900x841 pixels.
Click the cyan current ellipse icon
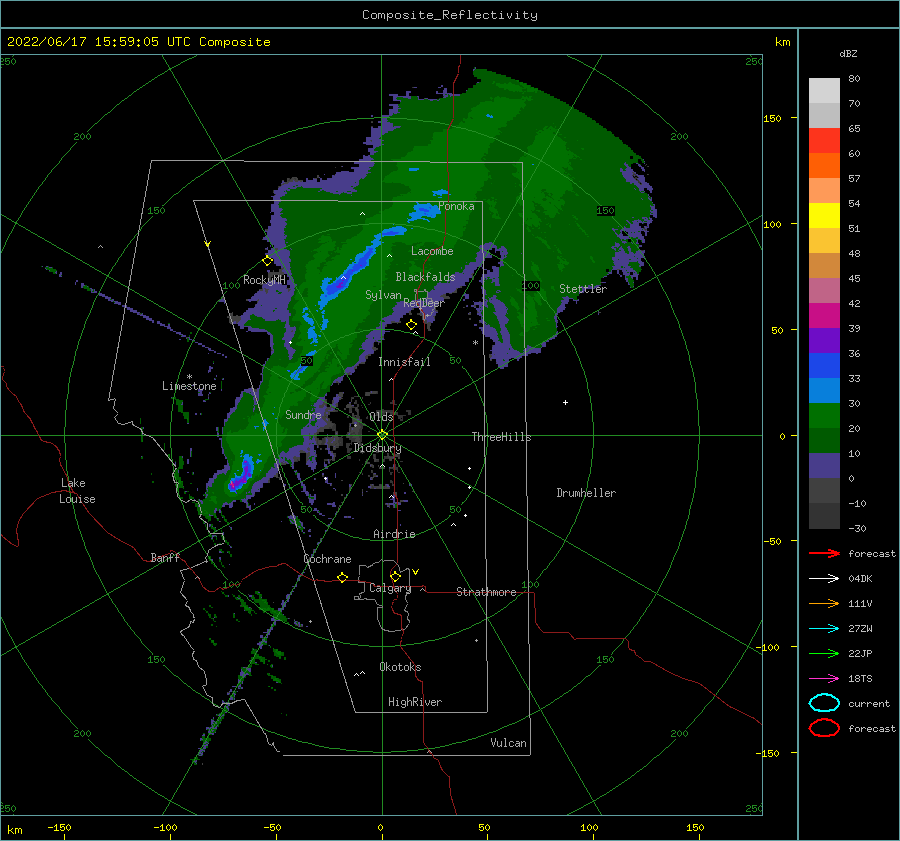[824, 703]
